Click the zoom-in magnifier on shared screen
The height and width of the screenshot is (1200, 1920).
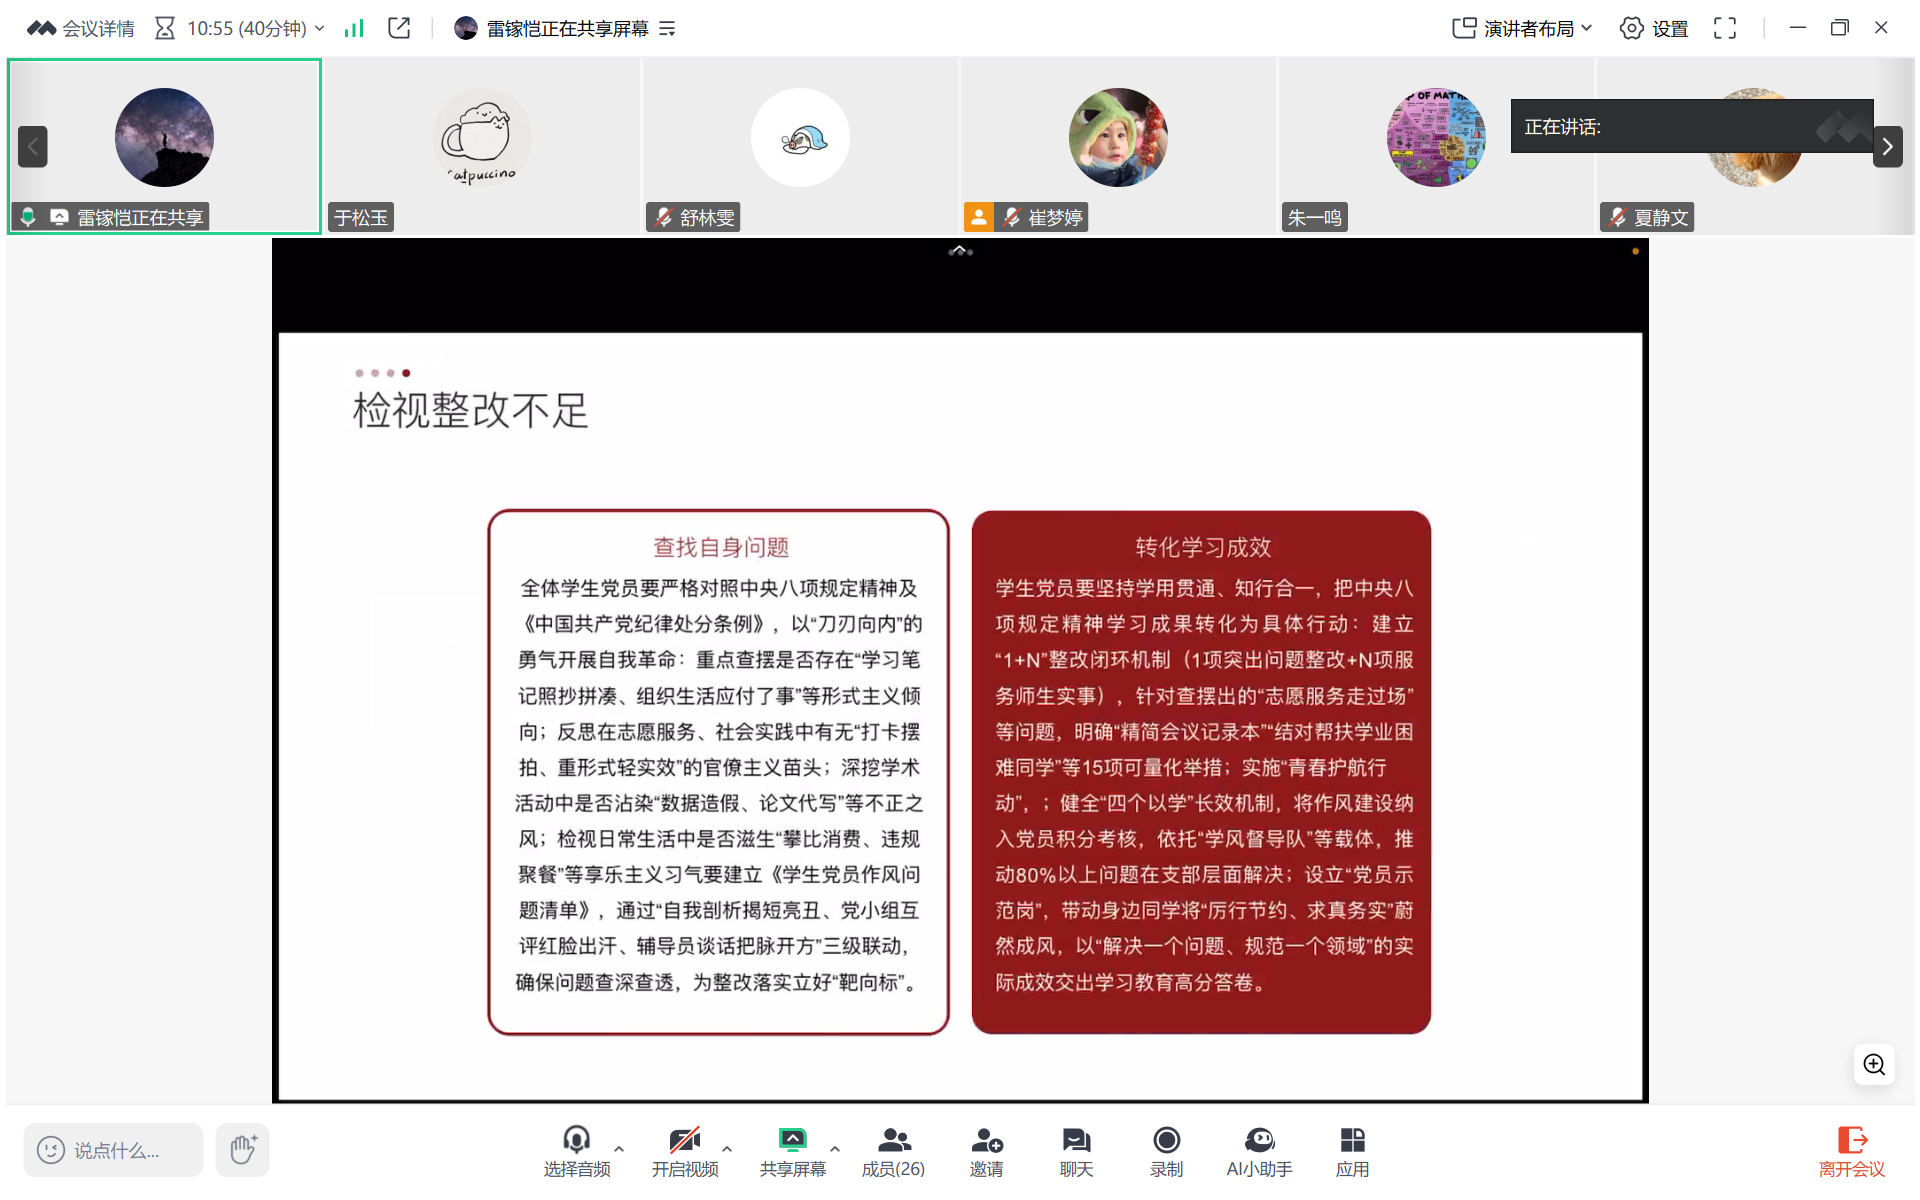[1873, 1065]
